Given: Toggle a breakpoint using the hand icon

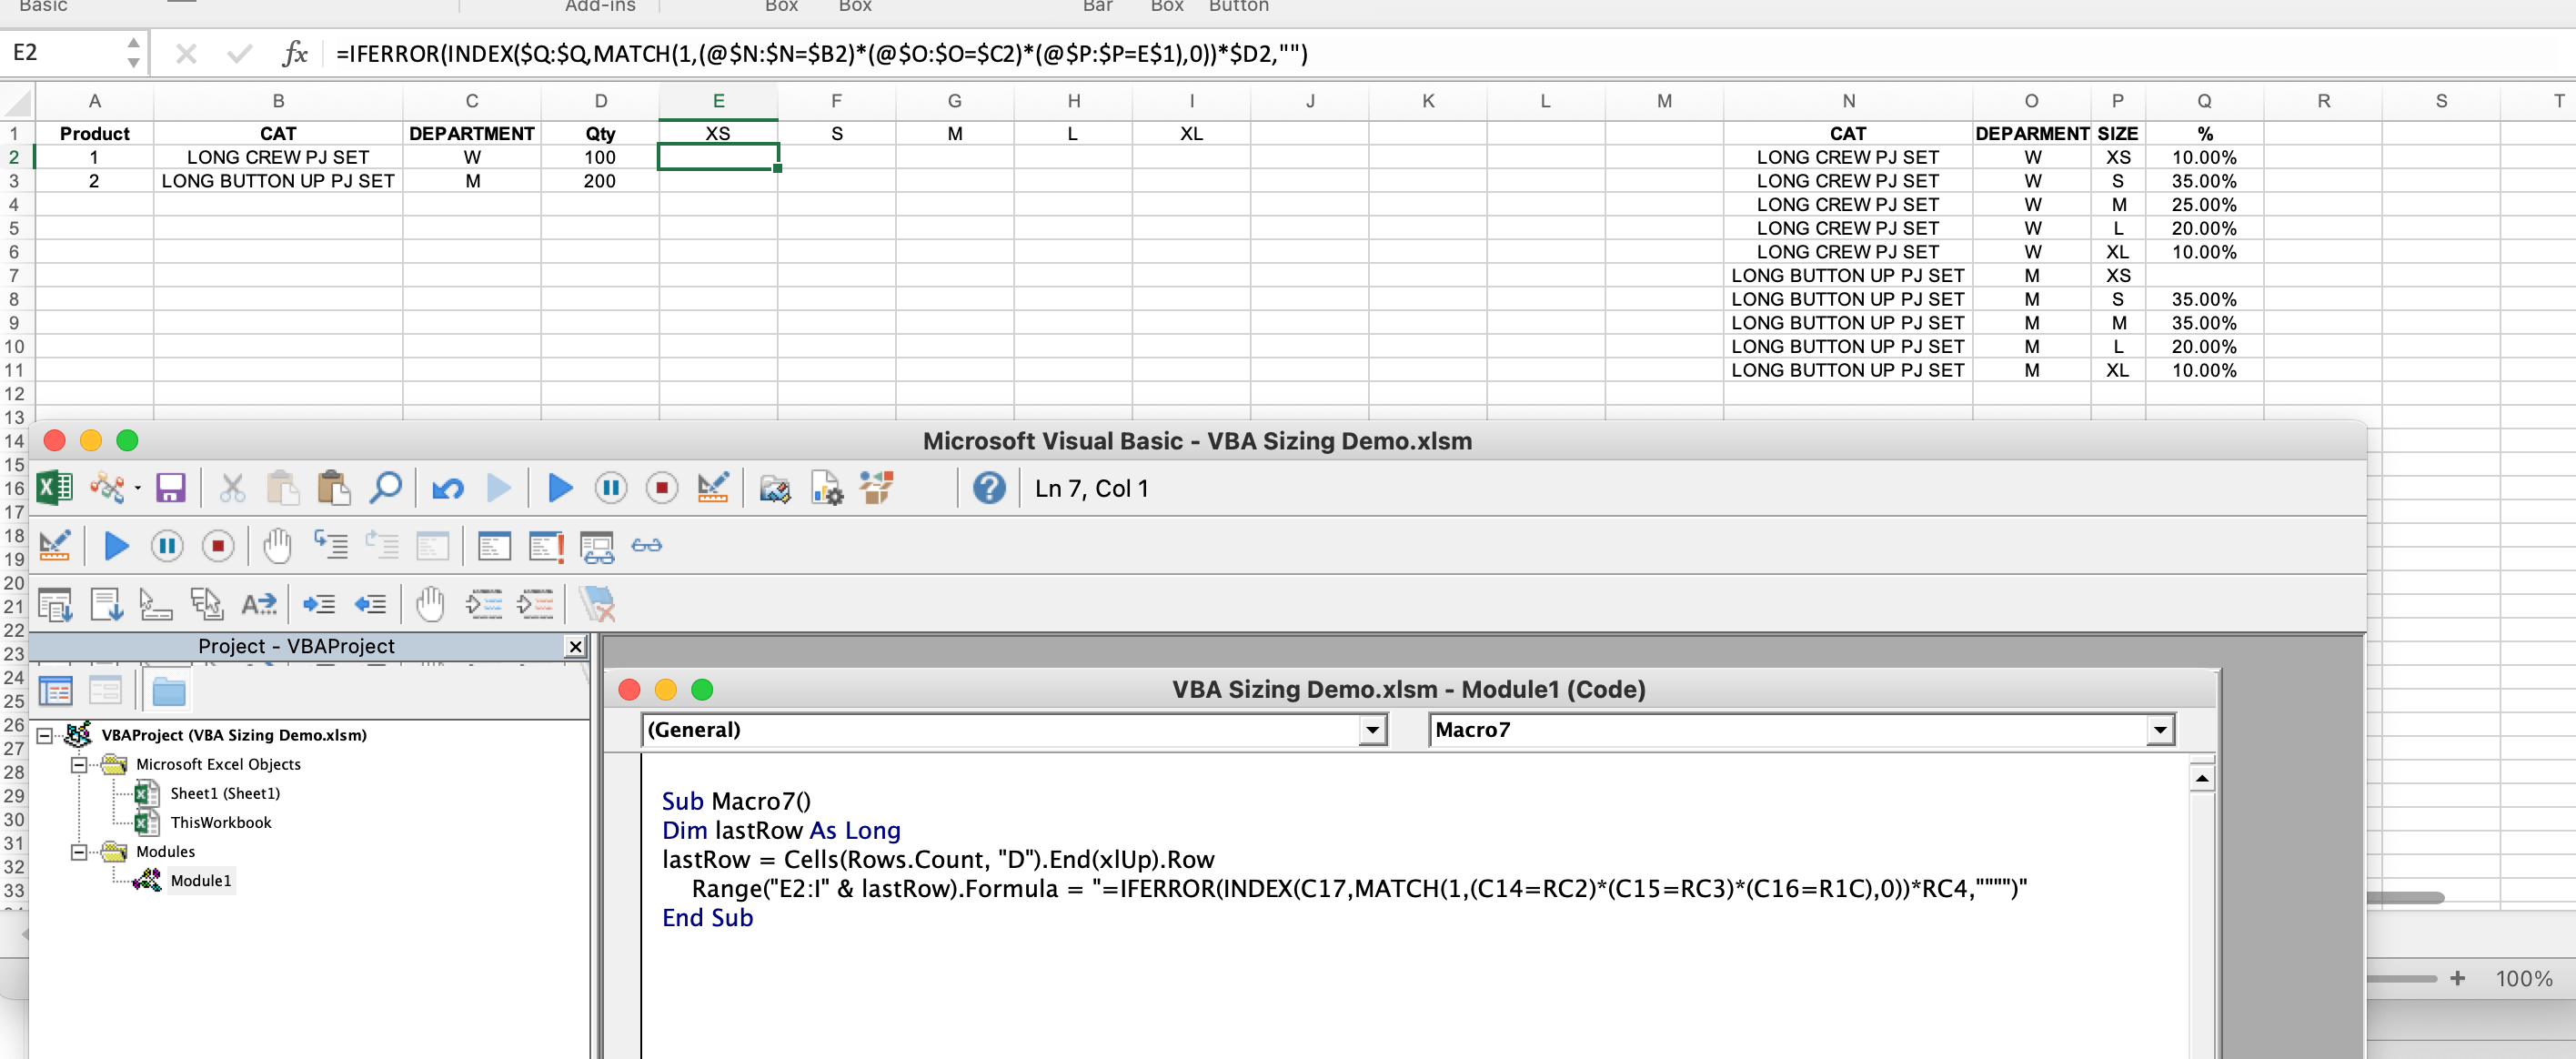Looking at the screenshot, I should pos(277,546).
